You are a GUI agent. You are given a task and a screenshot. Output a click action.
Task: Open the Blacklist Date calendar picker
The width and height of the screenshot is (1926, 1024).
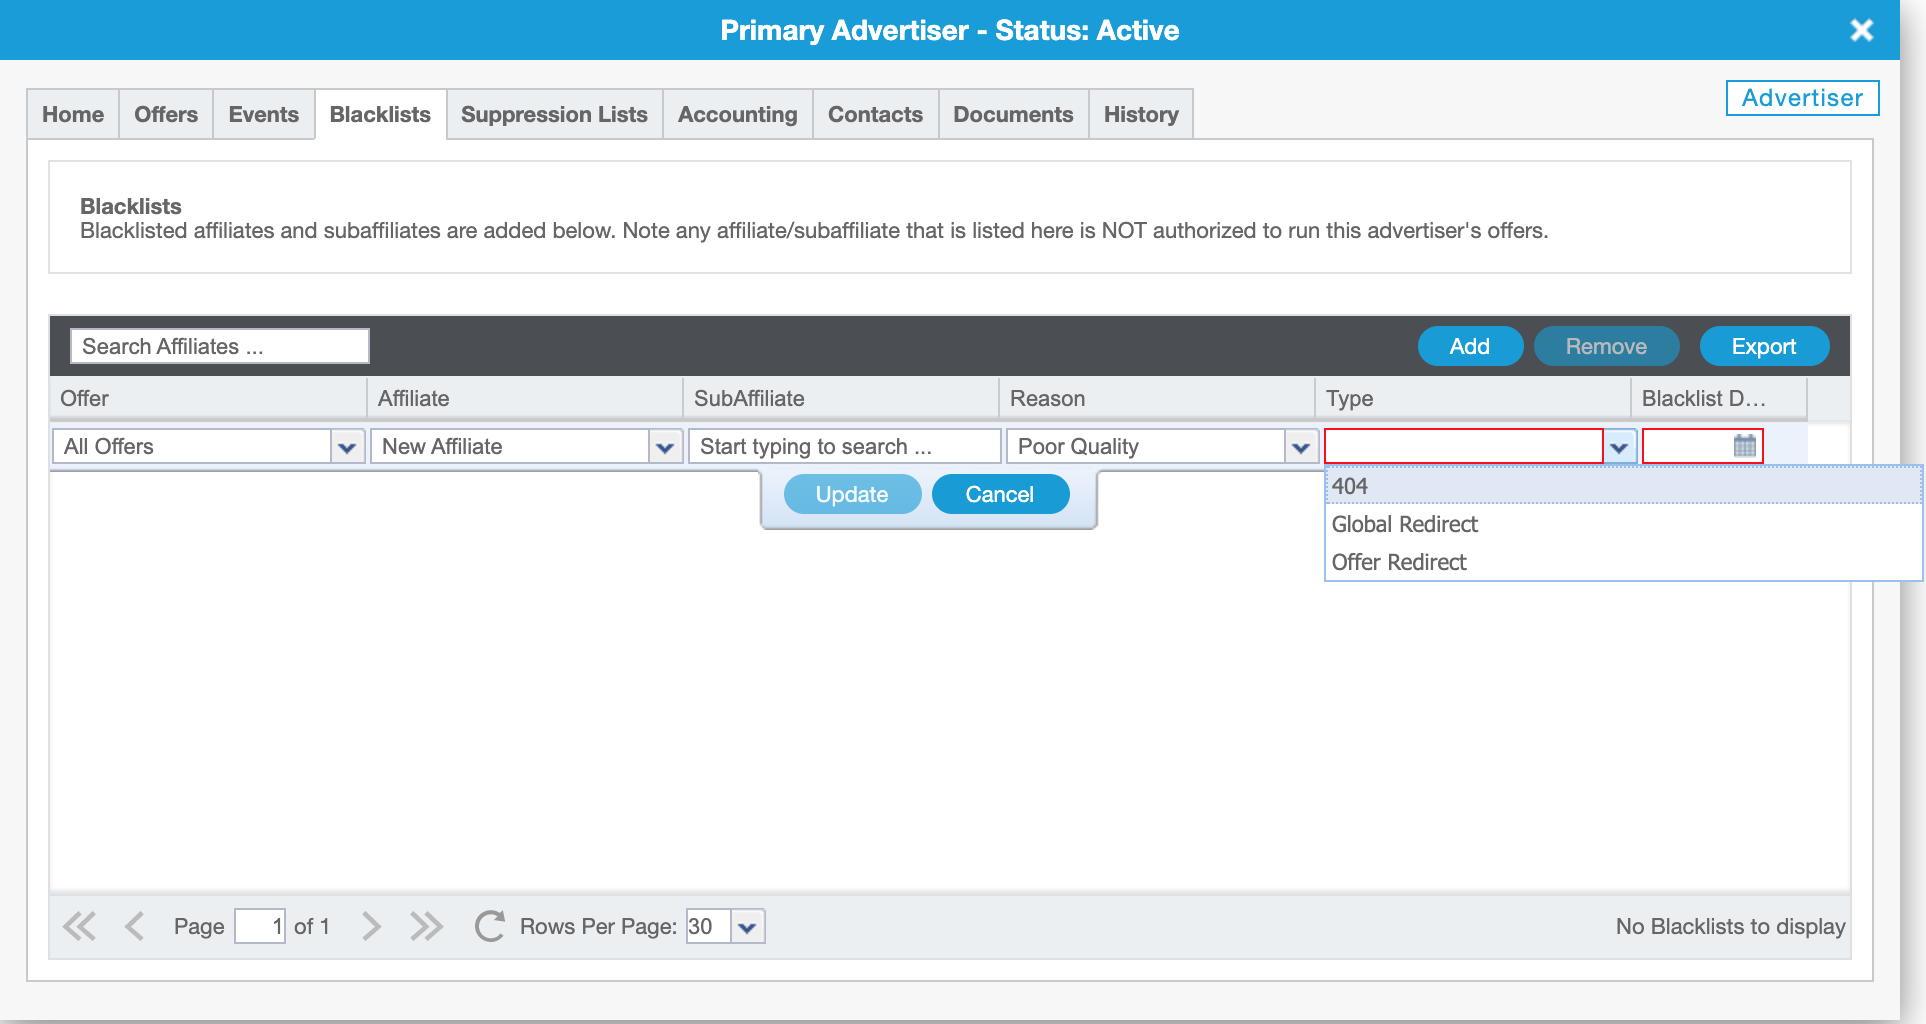1744,446
